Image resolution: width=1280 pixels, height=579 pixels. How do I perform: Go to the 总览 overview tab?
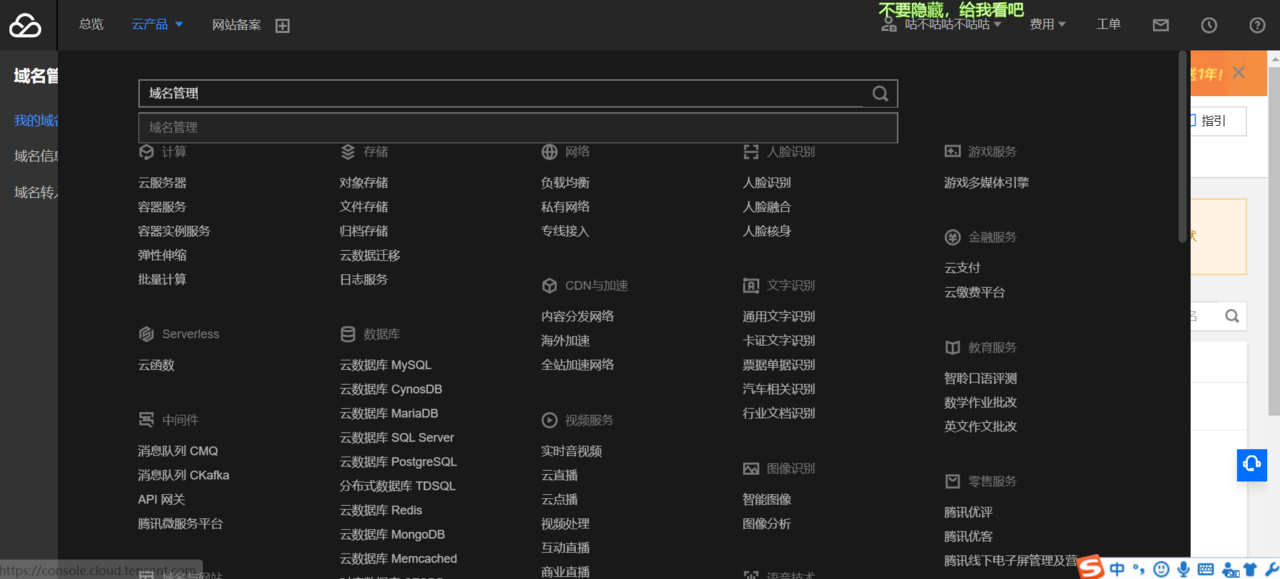pos(91,25)
